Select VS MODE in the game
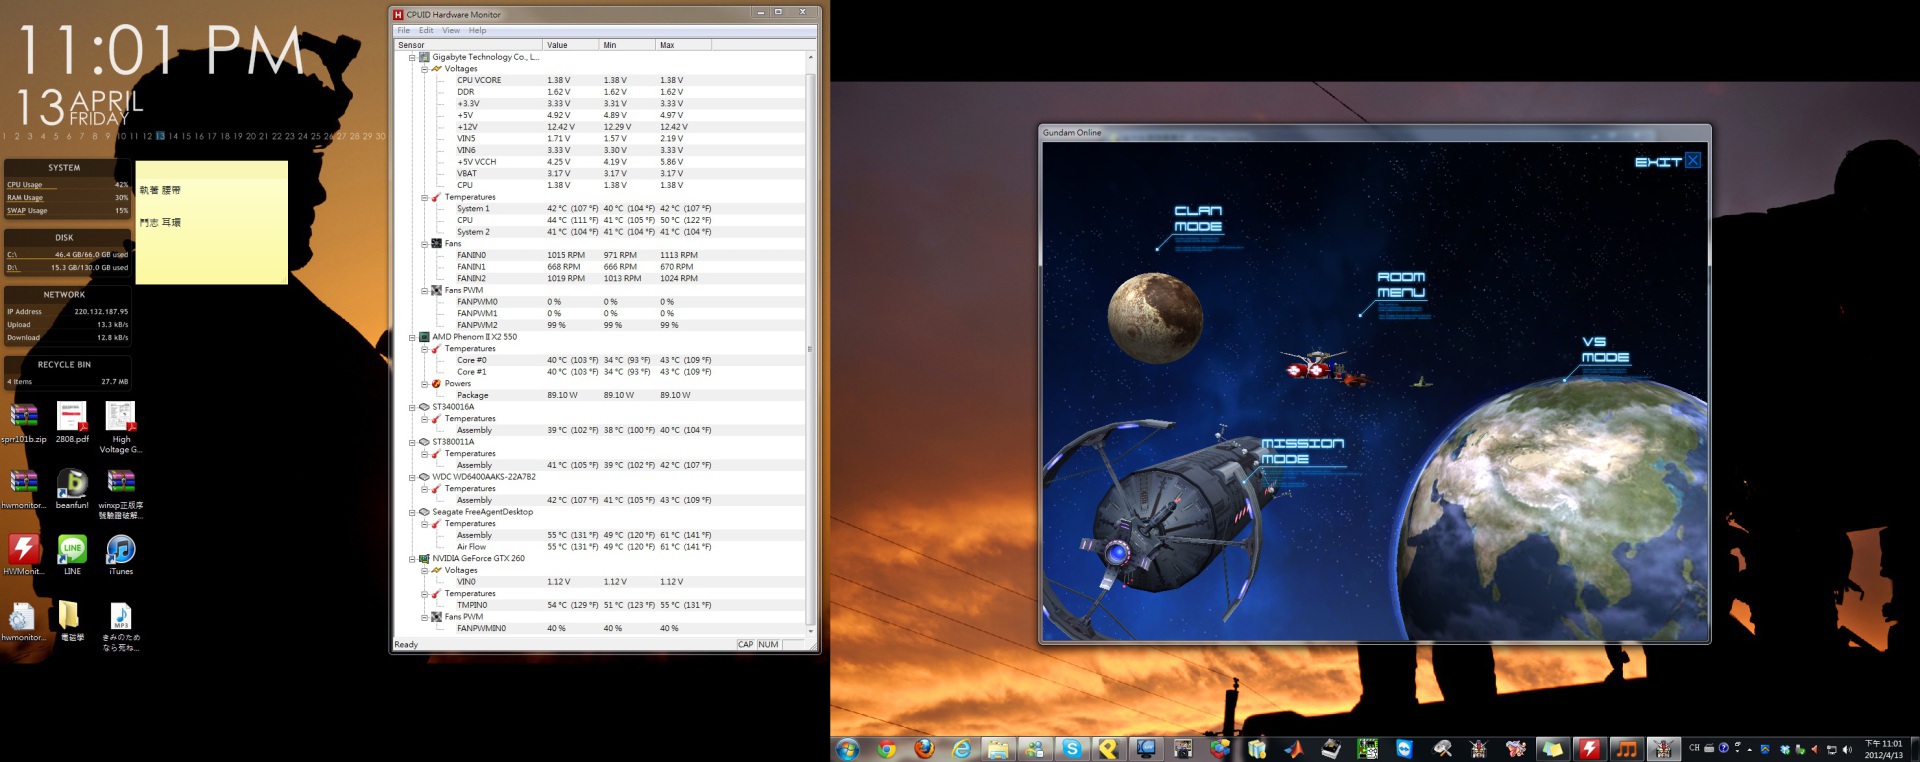Screen dimensions: 1920x762 coord(1604,350)
